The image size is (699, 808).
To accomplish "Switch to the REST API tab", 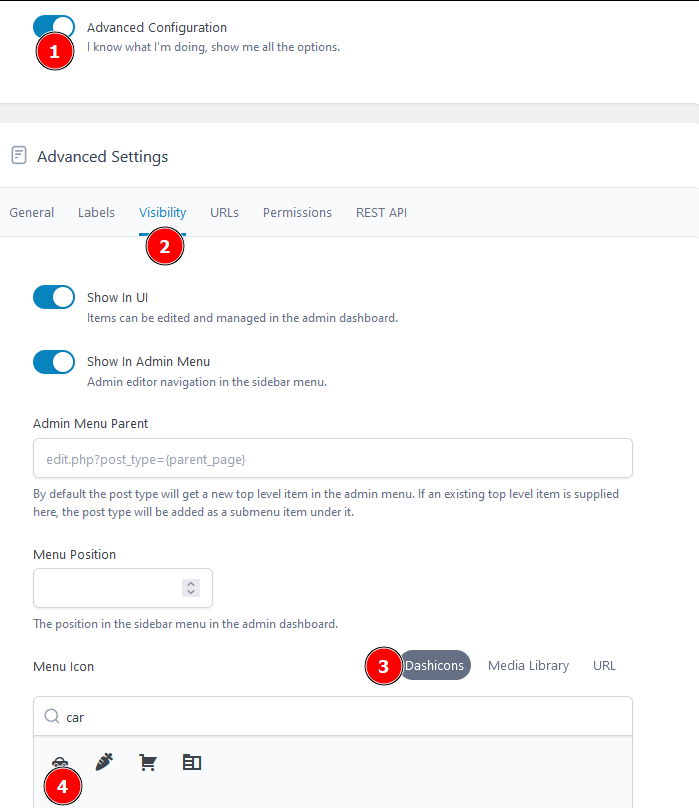I will pyautogui.click(x=381, y=212).
